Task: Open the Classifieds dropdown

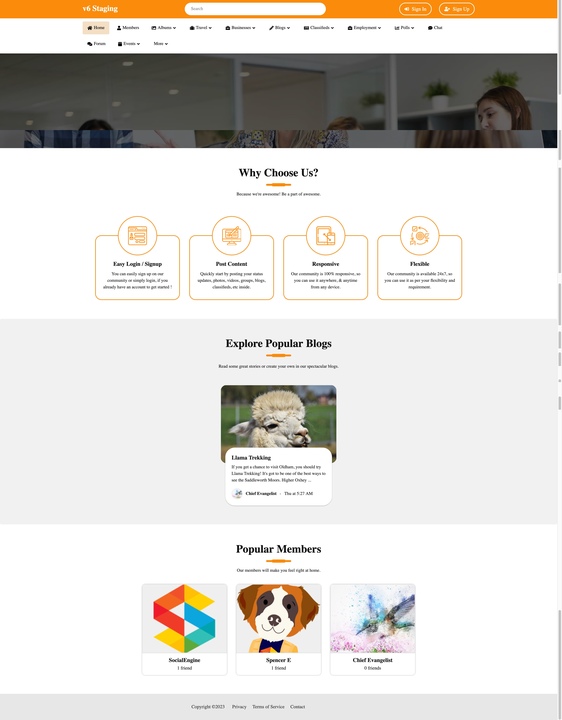Action: coord(319,28)
